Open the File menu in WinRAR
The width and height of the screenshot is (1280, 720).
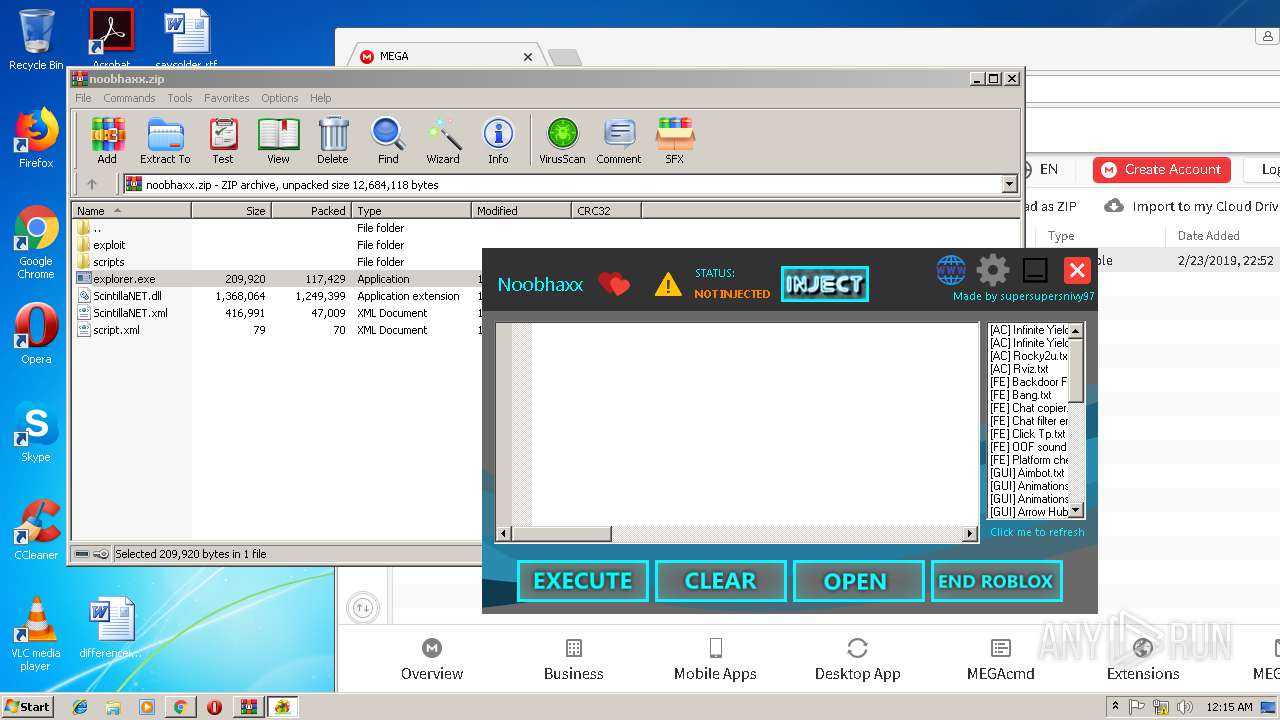83,98
